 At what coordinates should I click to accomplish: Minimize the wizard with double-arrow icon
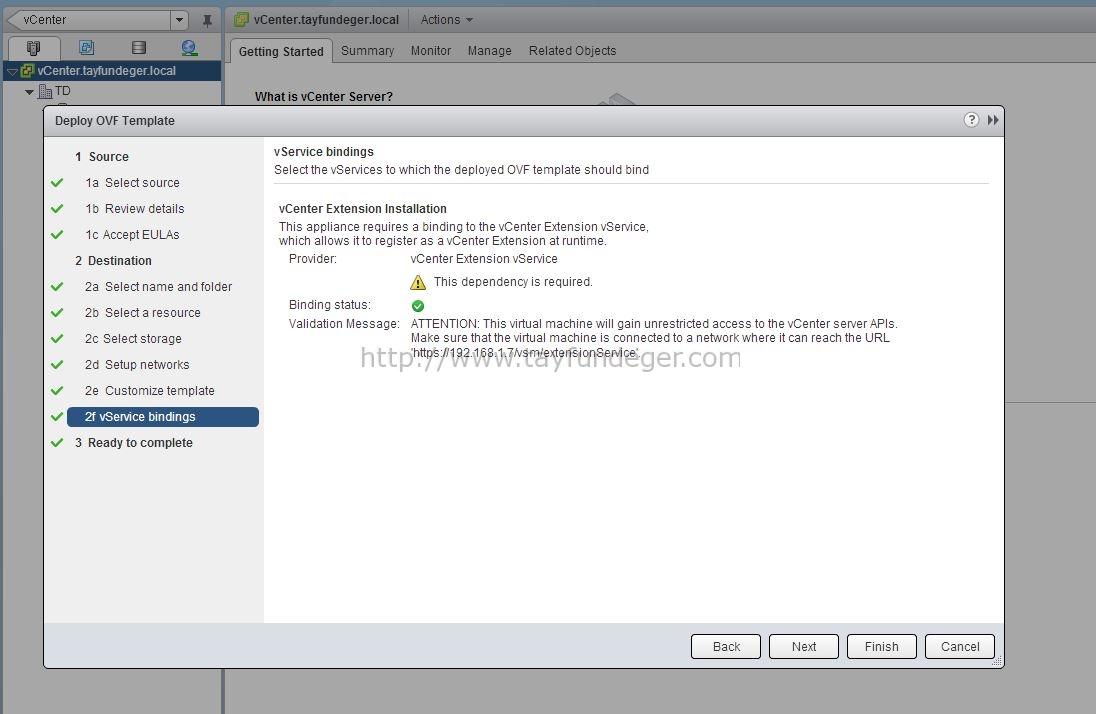pos(993,120)
